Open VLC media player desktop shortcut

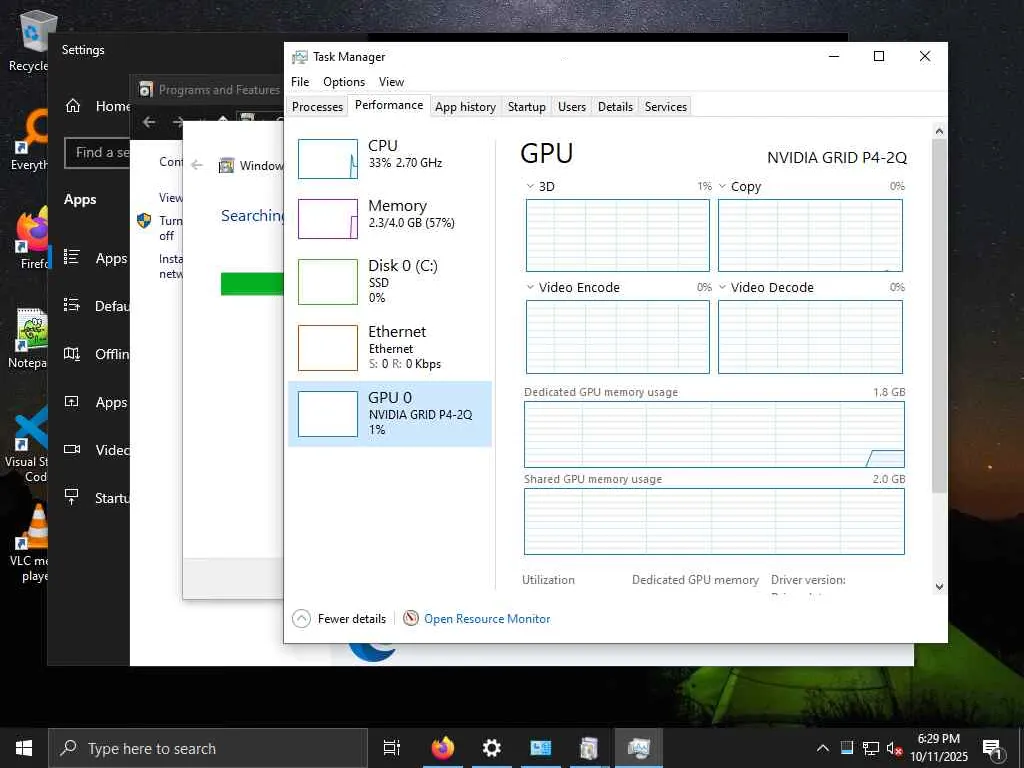[x=29, y=543]
